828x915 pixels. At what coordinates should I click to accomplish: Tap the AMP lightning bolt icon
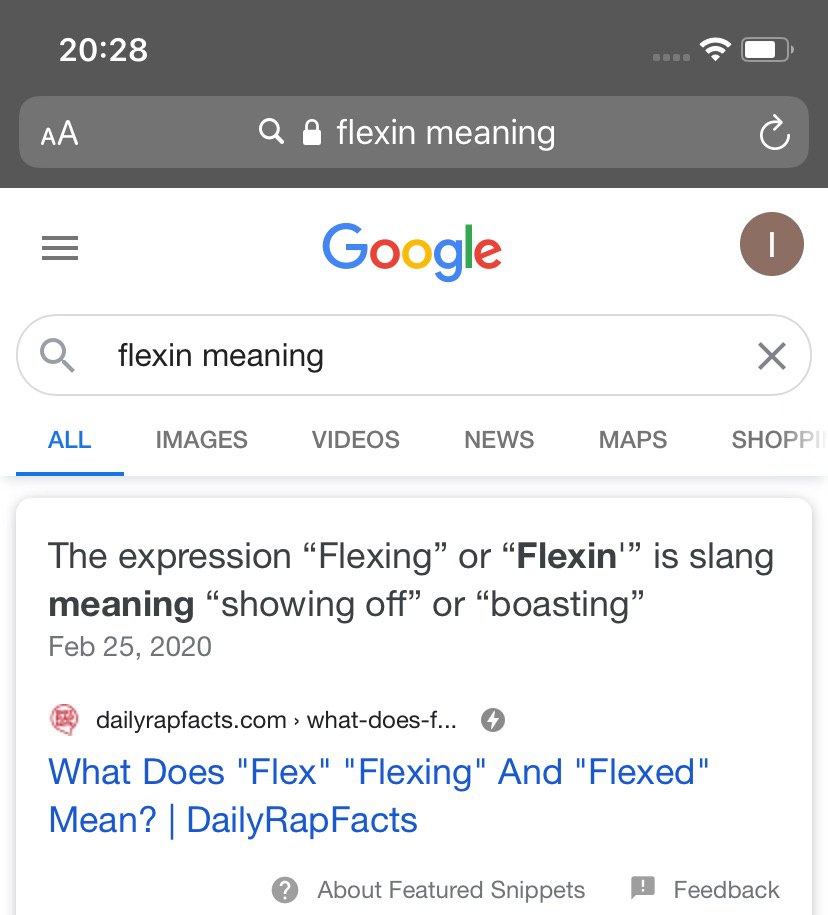tap(492, 720)
